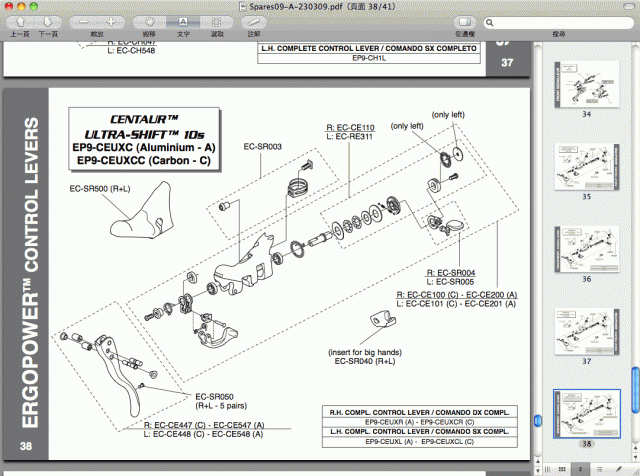Open page 36 thumbnail

click(x=587, y=249)
